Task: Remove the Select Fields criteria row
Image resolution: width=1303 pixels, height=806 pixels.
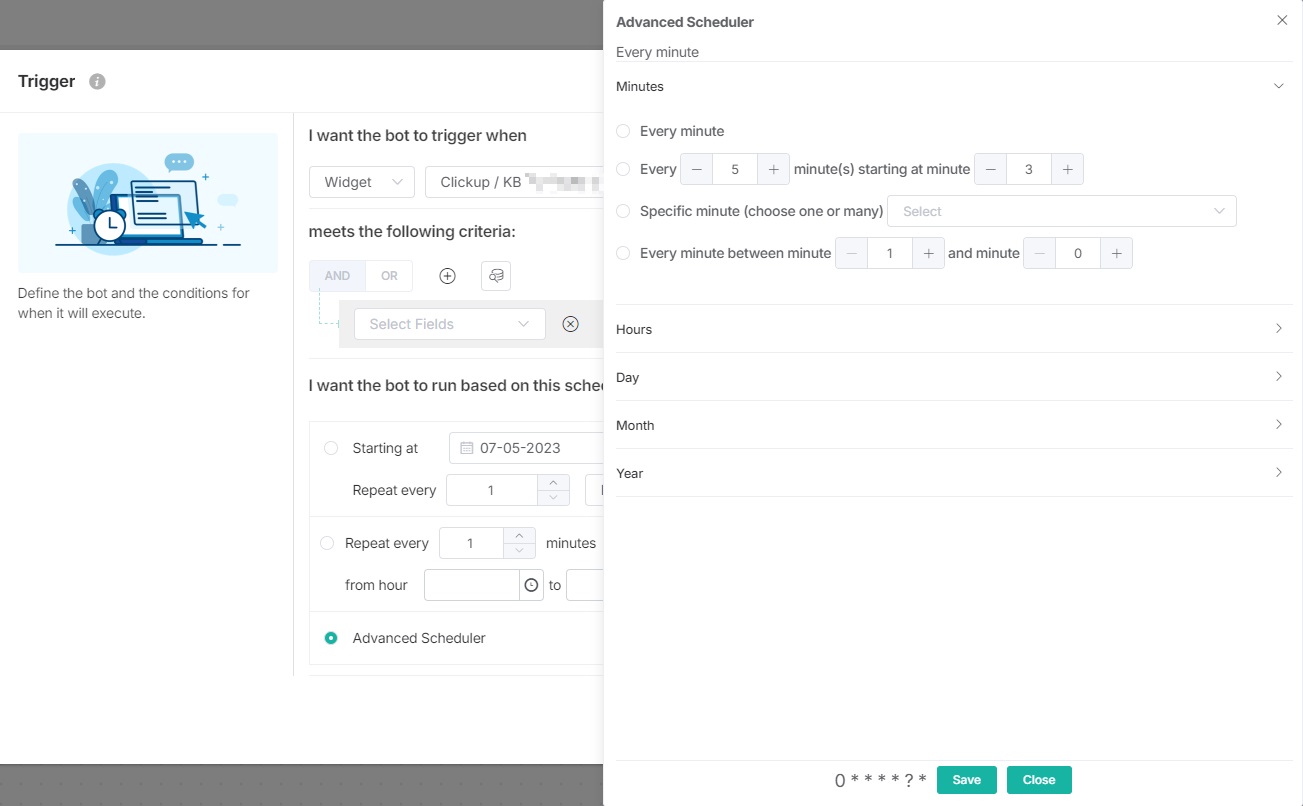Action: pos(570,324)
